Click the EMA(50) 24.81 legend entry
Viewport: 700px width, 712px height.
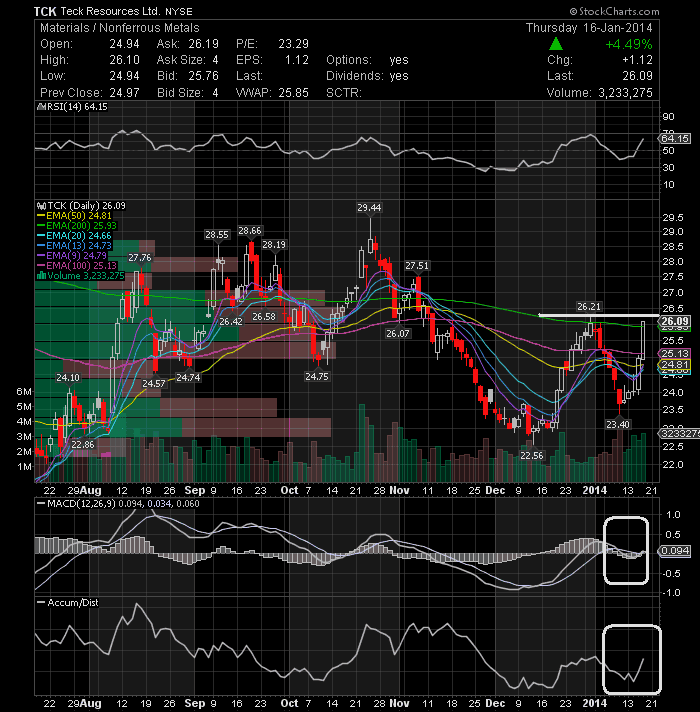tap(74, 216)
